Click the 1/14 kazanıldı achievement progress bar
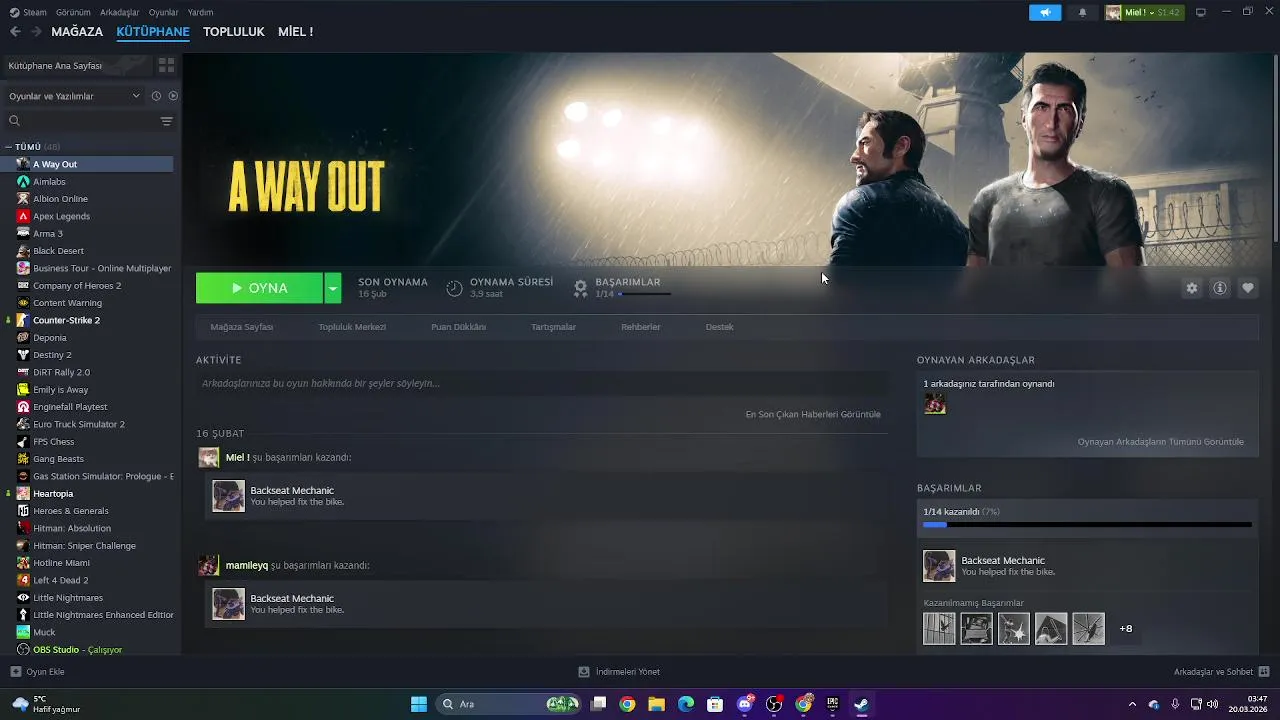Screen dimensions: 1280x720 pos(1087,524)
